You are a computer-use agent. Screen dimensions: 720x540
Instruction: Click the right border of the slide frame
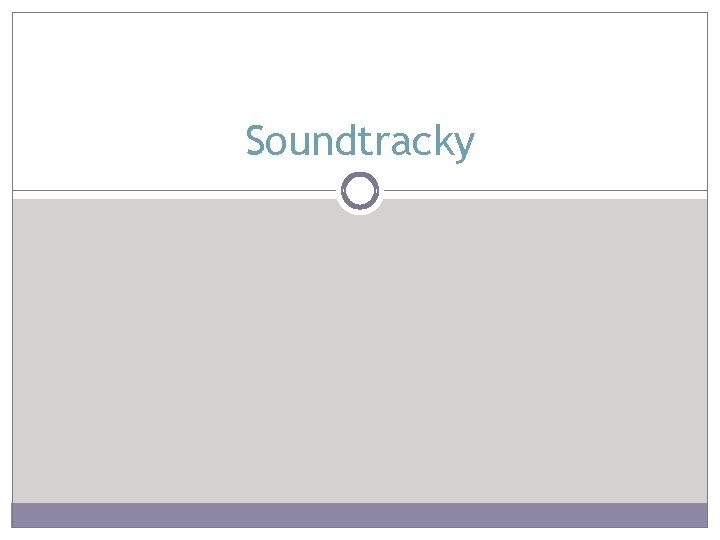(x=708, y=257)
